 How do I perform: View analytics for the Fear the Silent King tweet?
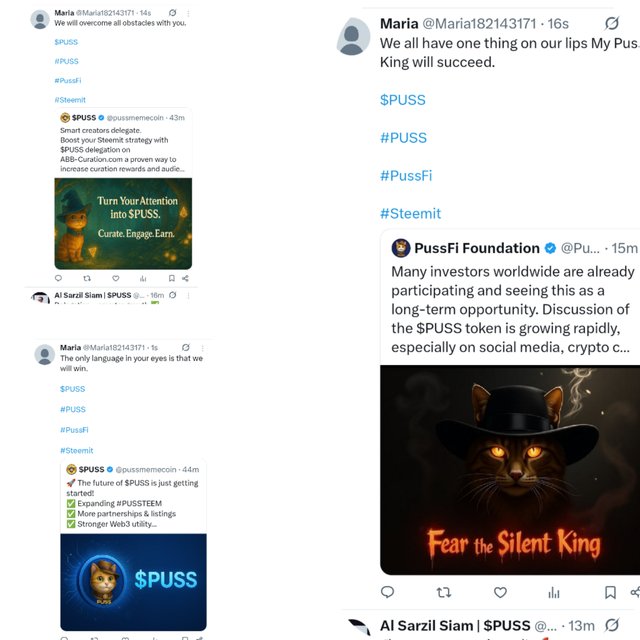[554, 592]
